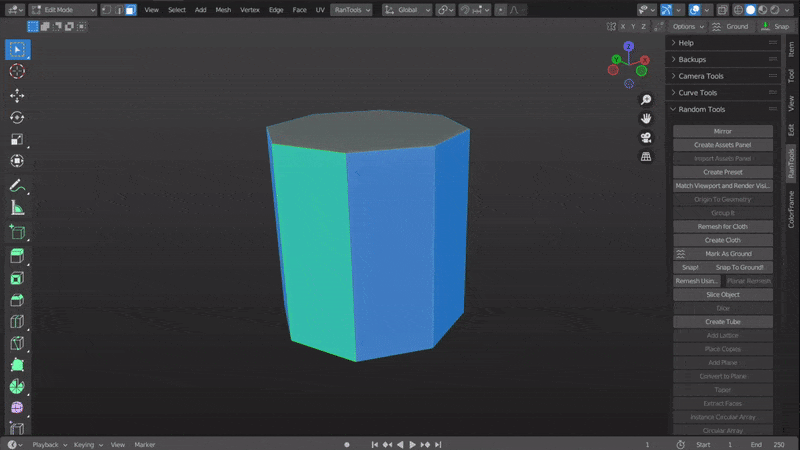Click the mesh symmetry butterfly icon
Image resolution: width=800 pixels, height=450 pixels.
point(611,27)
